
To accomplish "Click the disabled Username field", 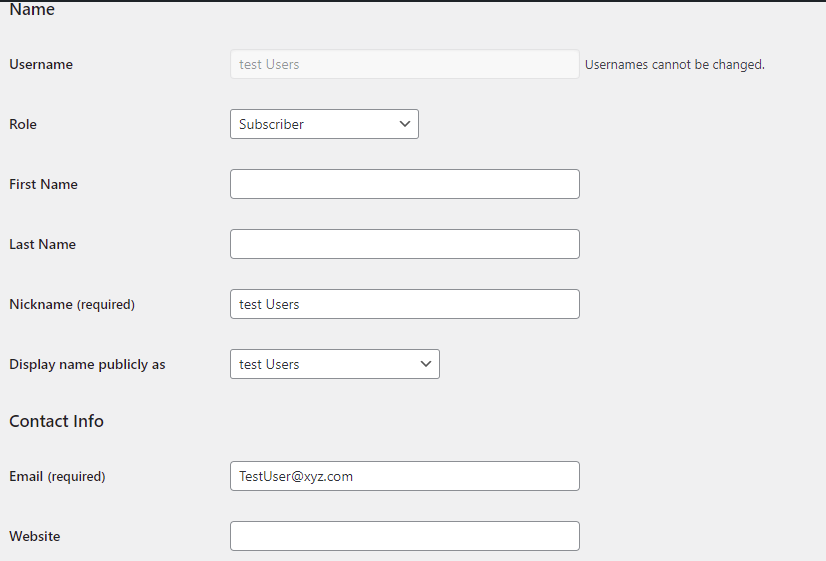I will click(x=404, y=64).
